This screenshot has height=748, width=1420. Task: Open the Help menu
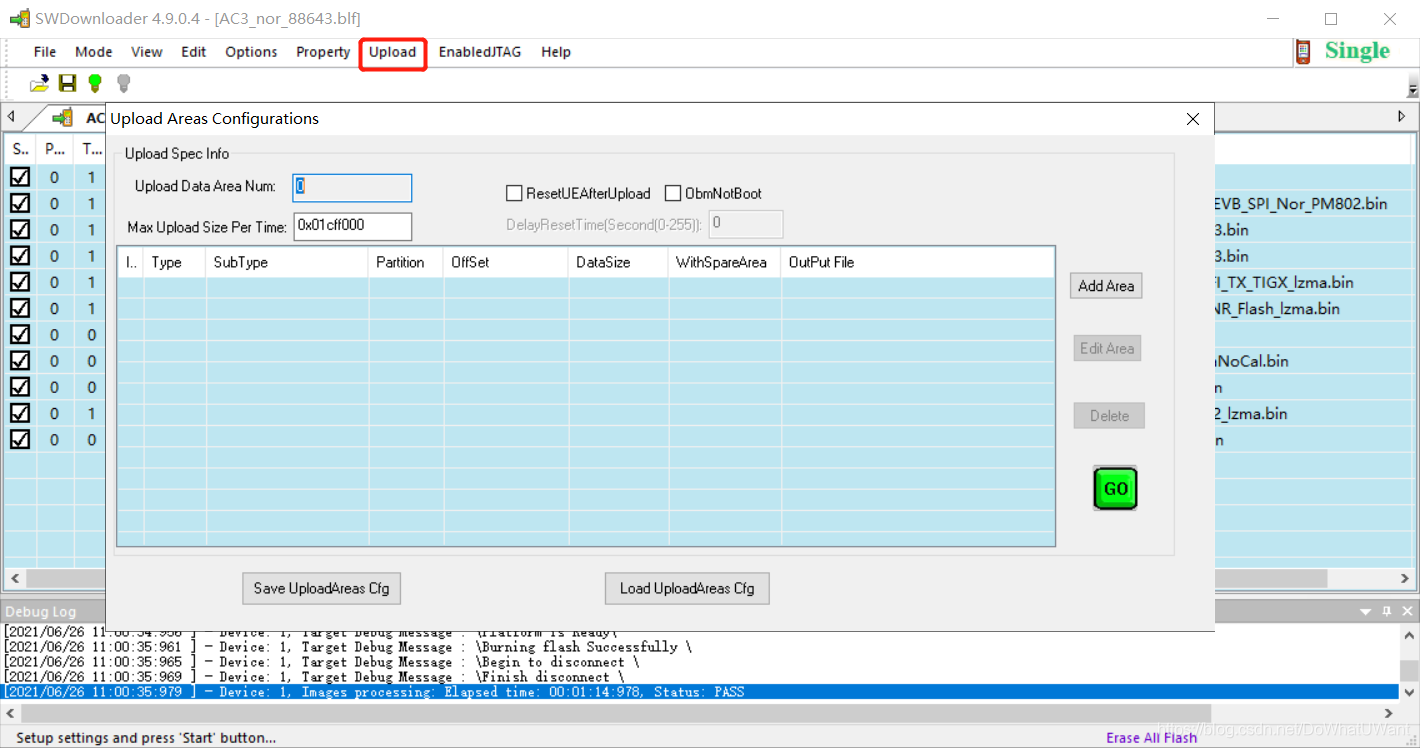click(x=556, y=52)
